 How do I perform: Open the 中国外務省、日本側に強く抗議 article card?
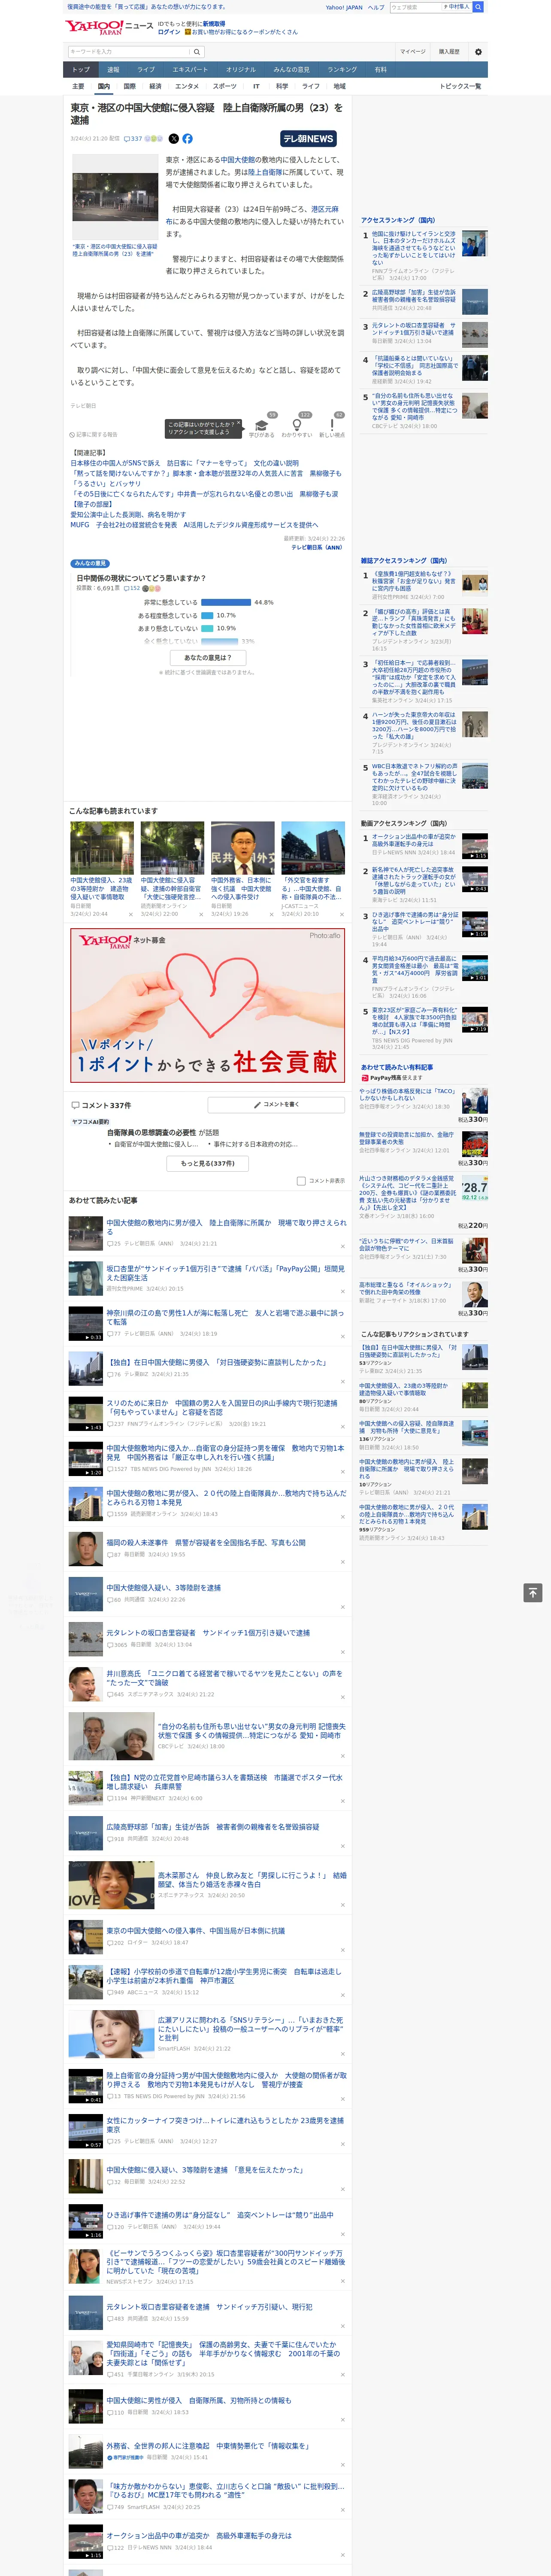(242, 869)
